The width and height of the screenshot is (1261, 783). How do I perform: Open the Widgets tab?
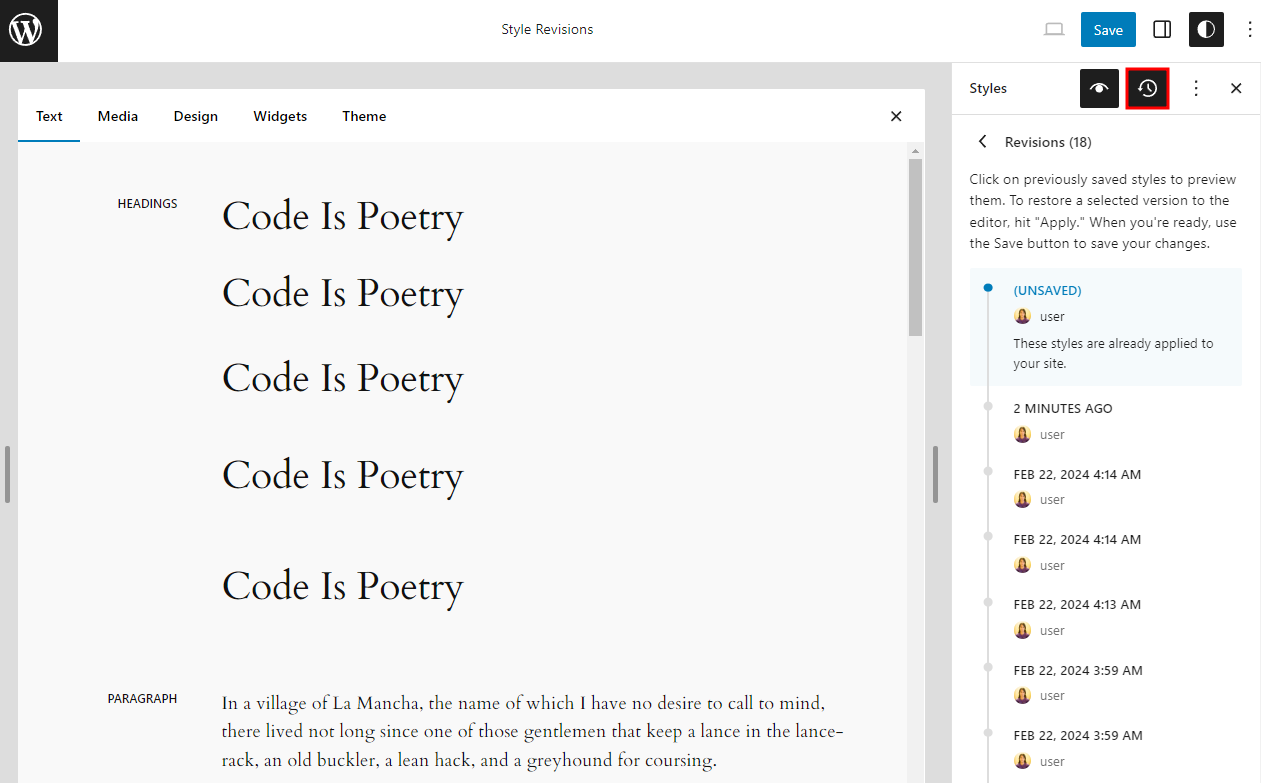tap(280, 116)
